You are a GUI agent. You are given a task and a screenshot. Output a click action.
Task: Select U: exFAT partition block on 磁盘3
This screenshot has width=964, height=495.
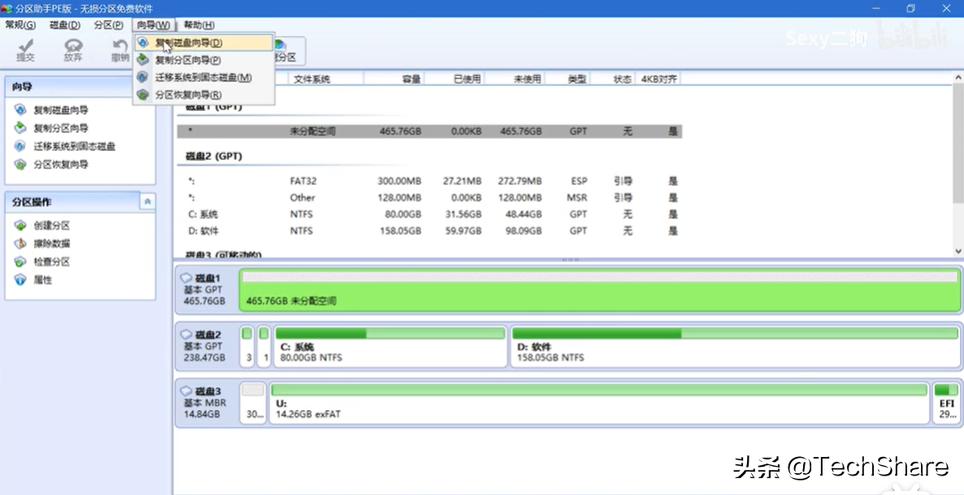pos(599,403)
